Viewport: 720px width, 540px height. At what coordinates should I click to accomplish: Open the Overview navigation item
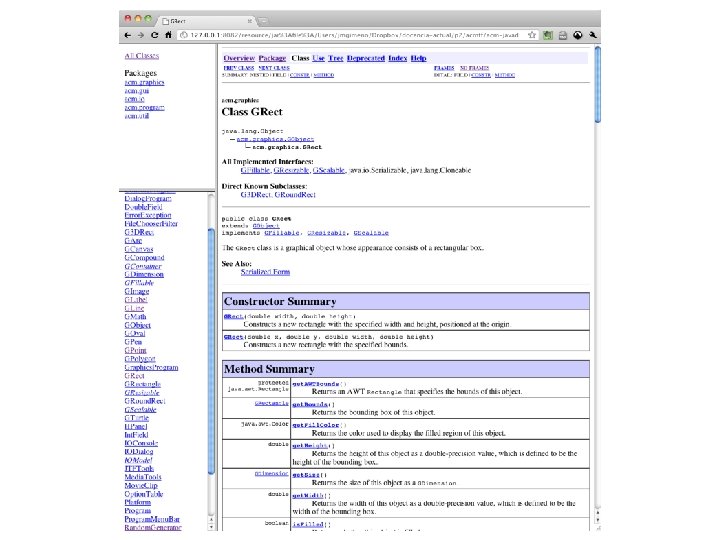[x=239, y=58]
